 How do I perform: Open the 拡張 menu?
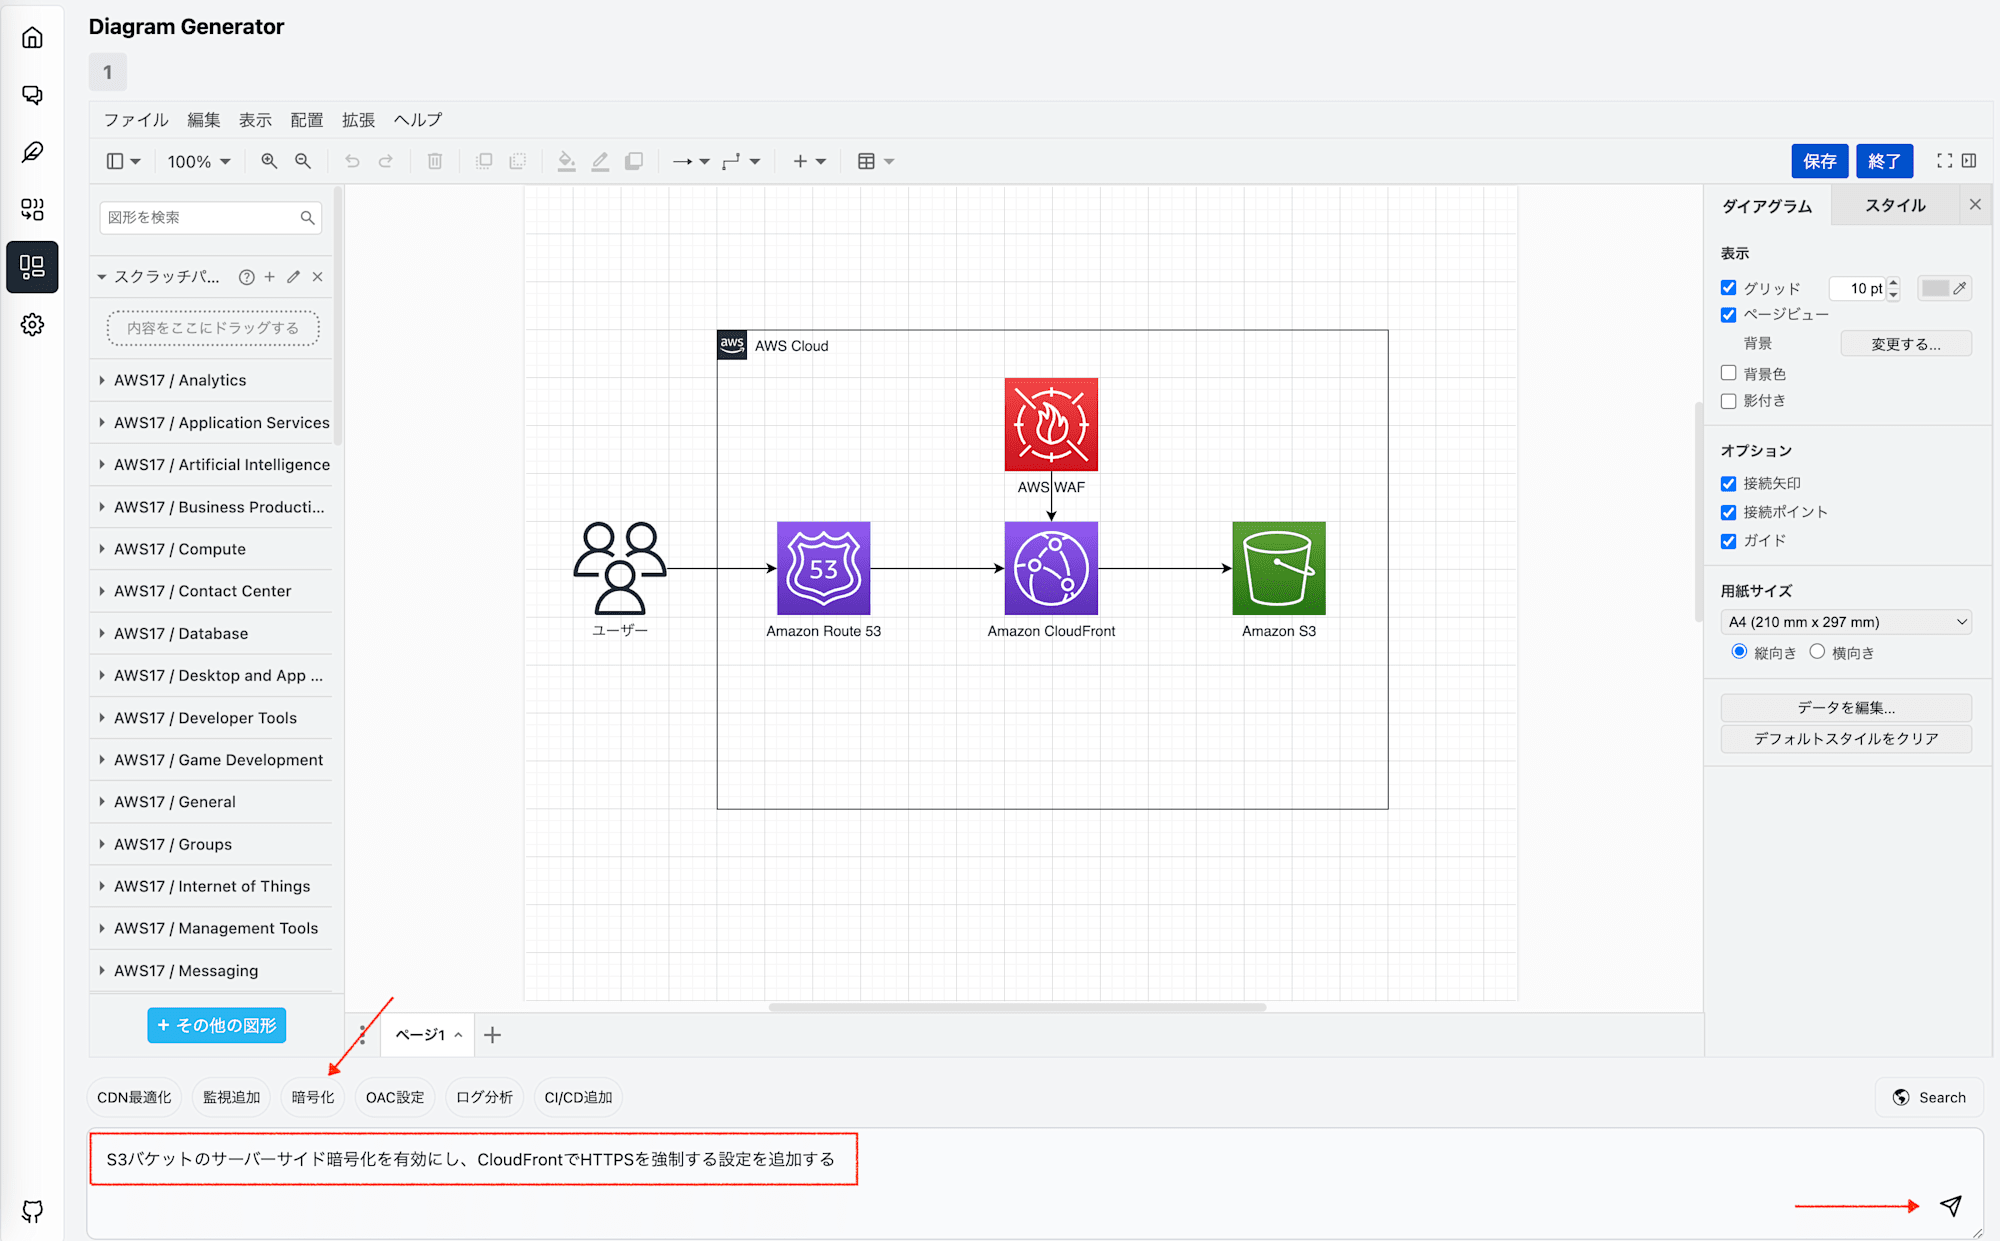point(359,120)
